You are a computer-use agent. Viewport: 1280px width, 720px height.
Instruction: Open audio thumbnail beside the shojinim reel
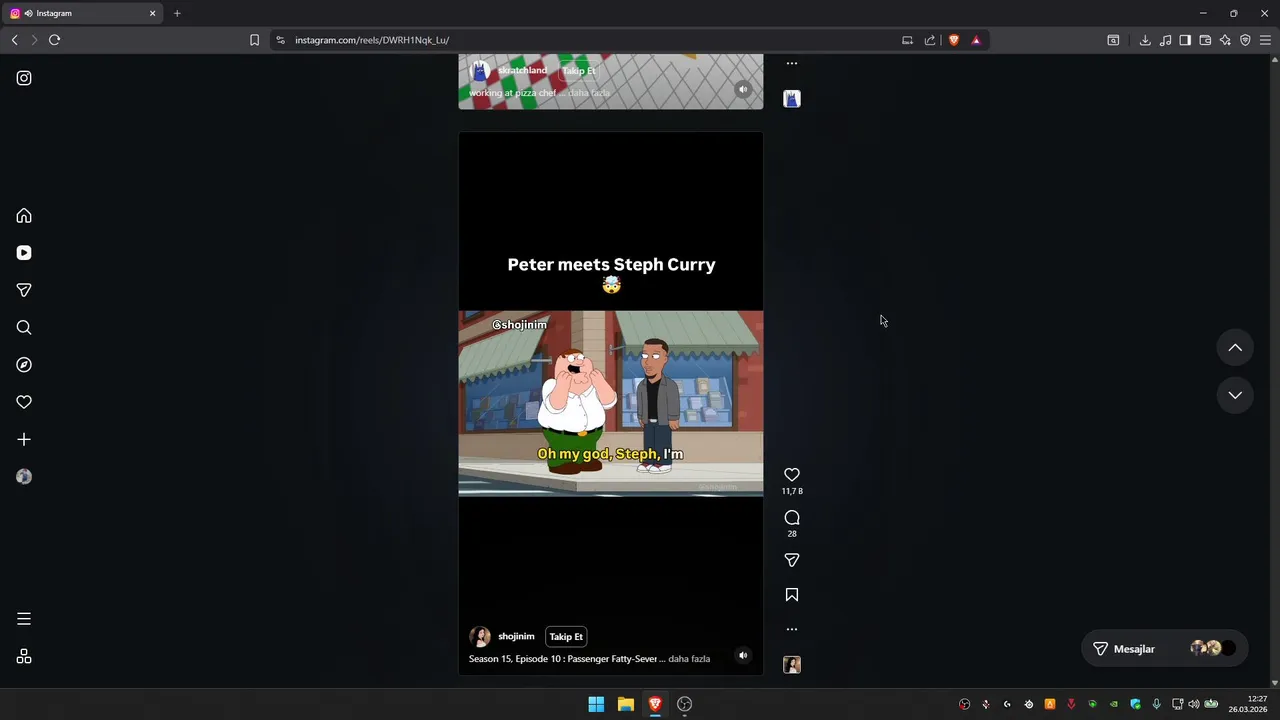[792, 665]
